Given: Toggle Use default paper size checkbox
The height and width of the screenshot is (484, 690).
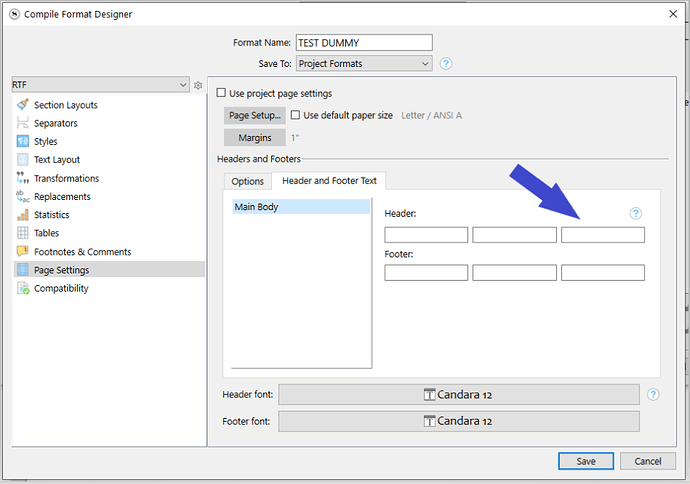Looking at the screenshot, I should tap(295, 116).
